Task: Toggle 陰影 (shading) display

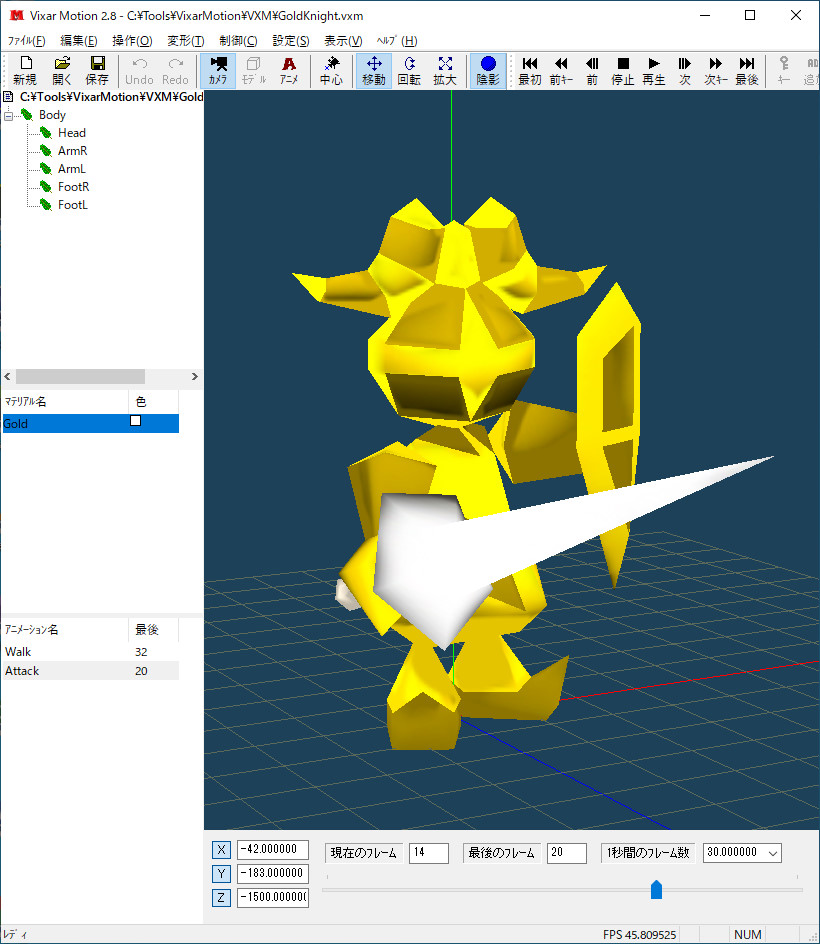Action: 487,71
